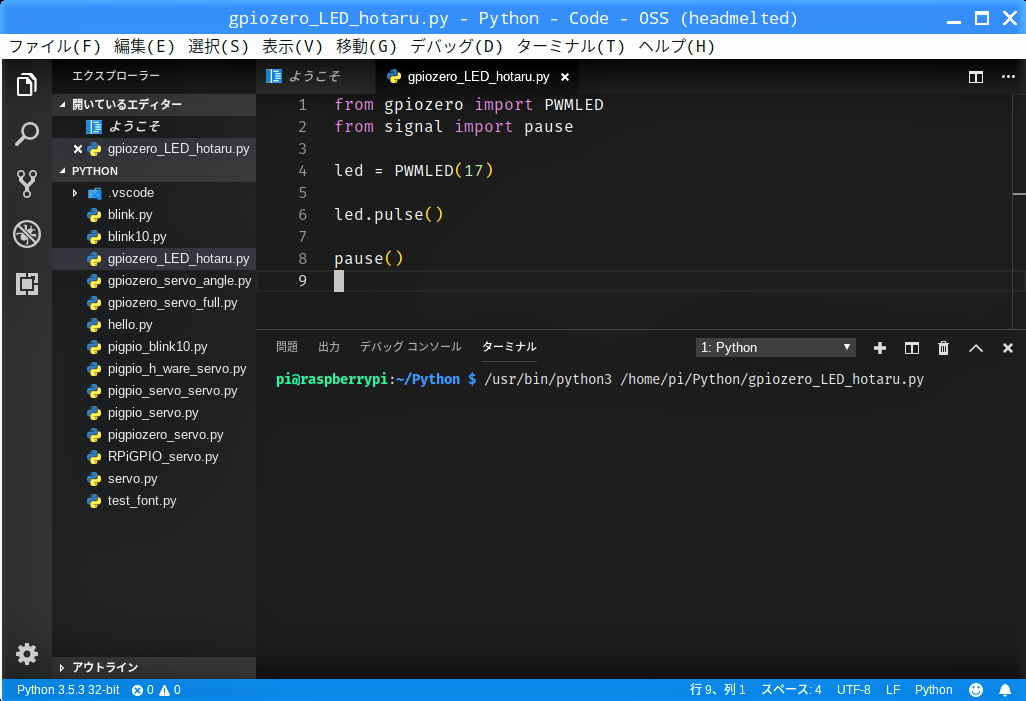Click the warnings count in status bar

click(x=170, y=690)
